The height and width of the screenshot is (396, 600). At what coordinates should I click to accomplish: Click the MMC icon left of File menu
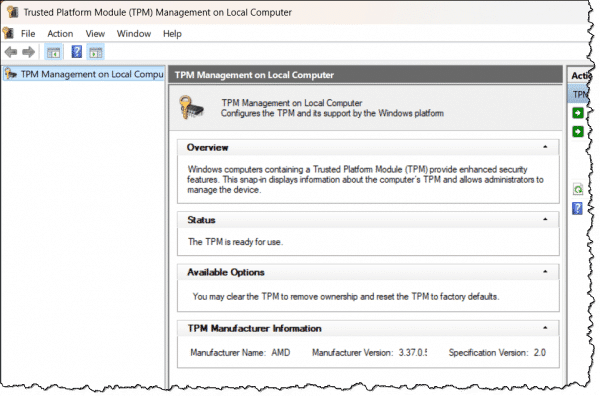click(x=9, y=33)
